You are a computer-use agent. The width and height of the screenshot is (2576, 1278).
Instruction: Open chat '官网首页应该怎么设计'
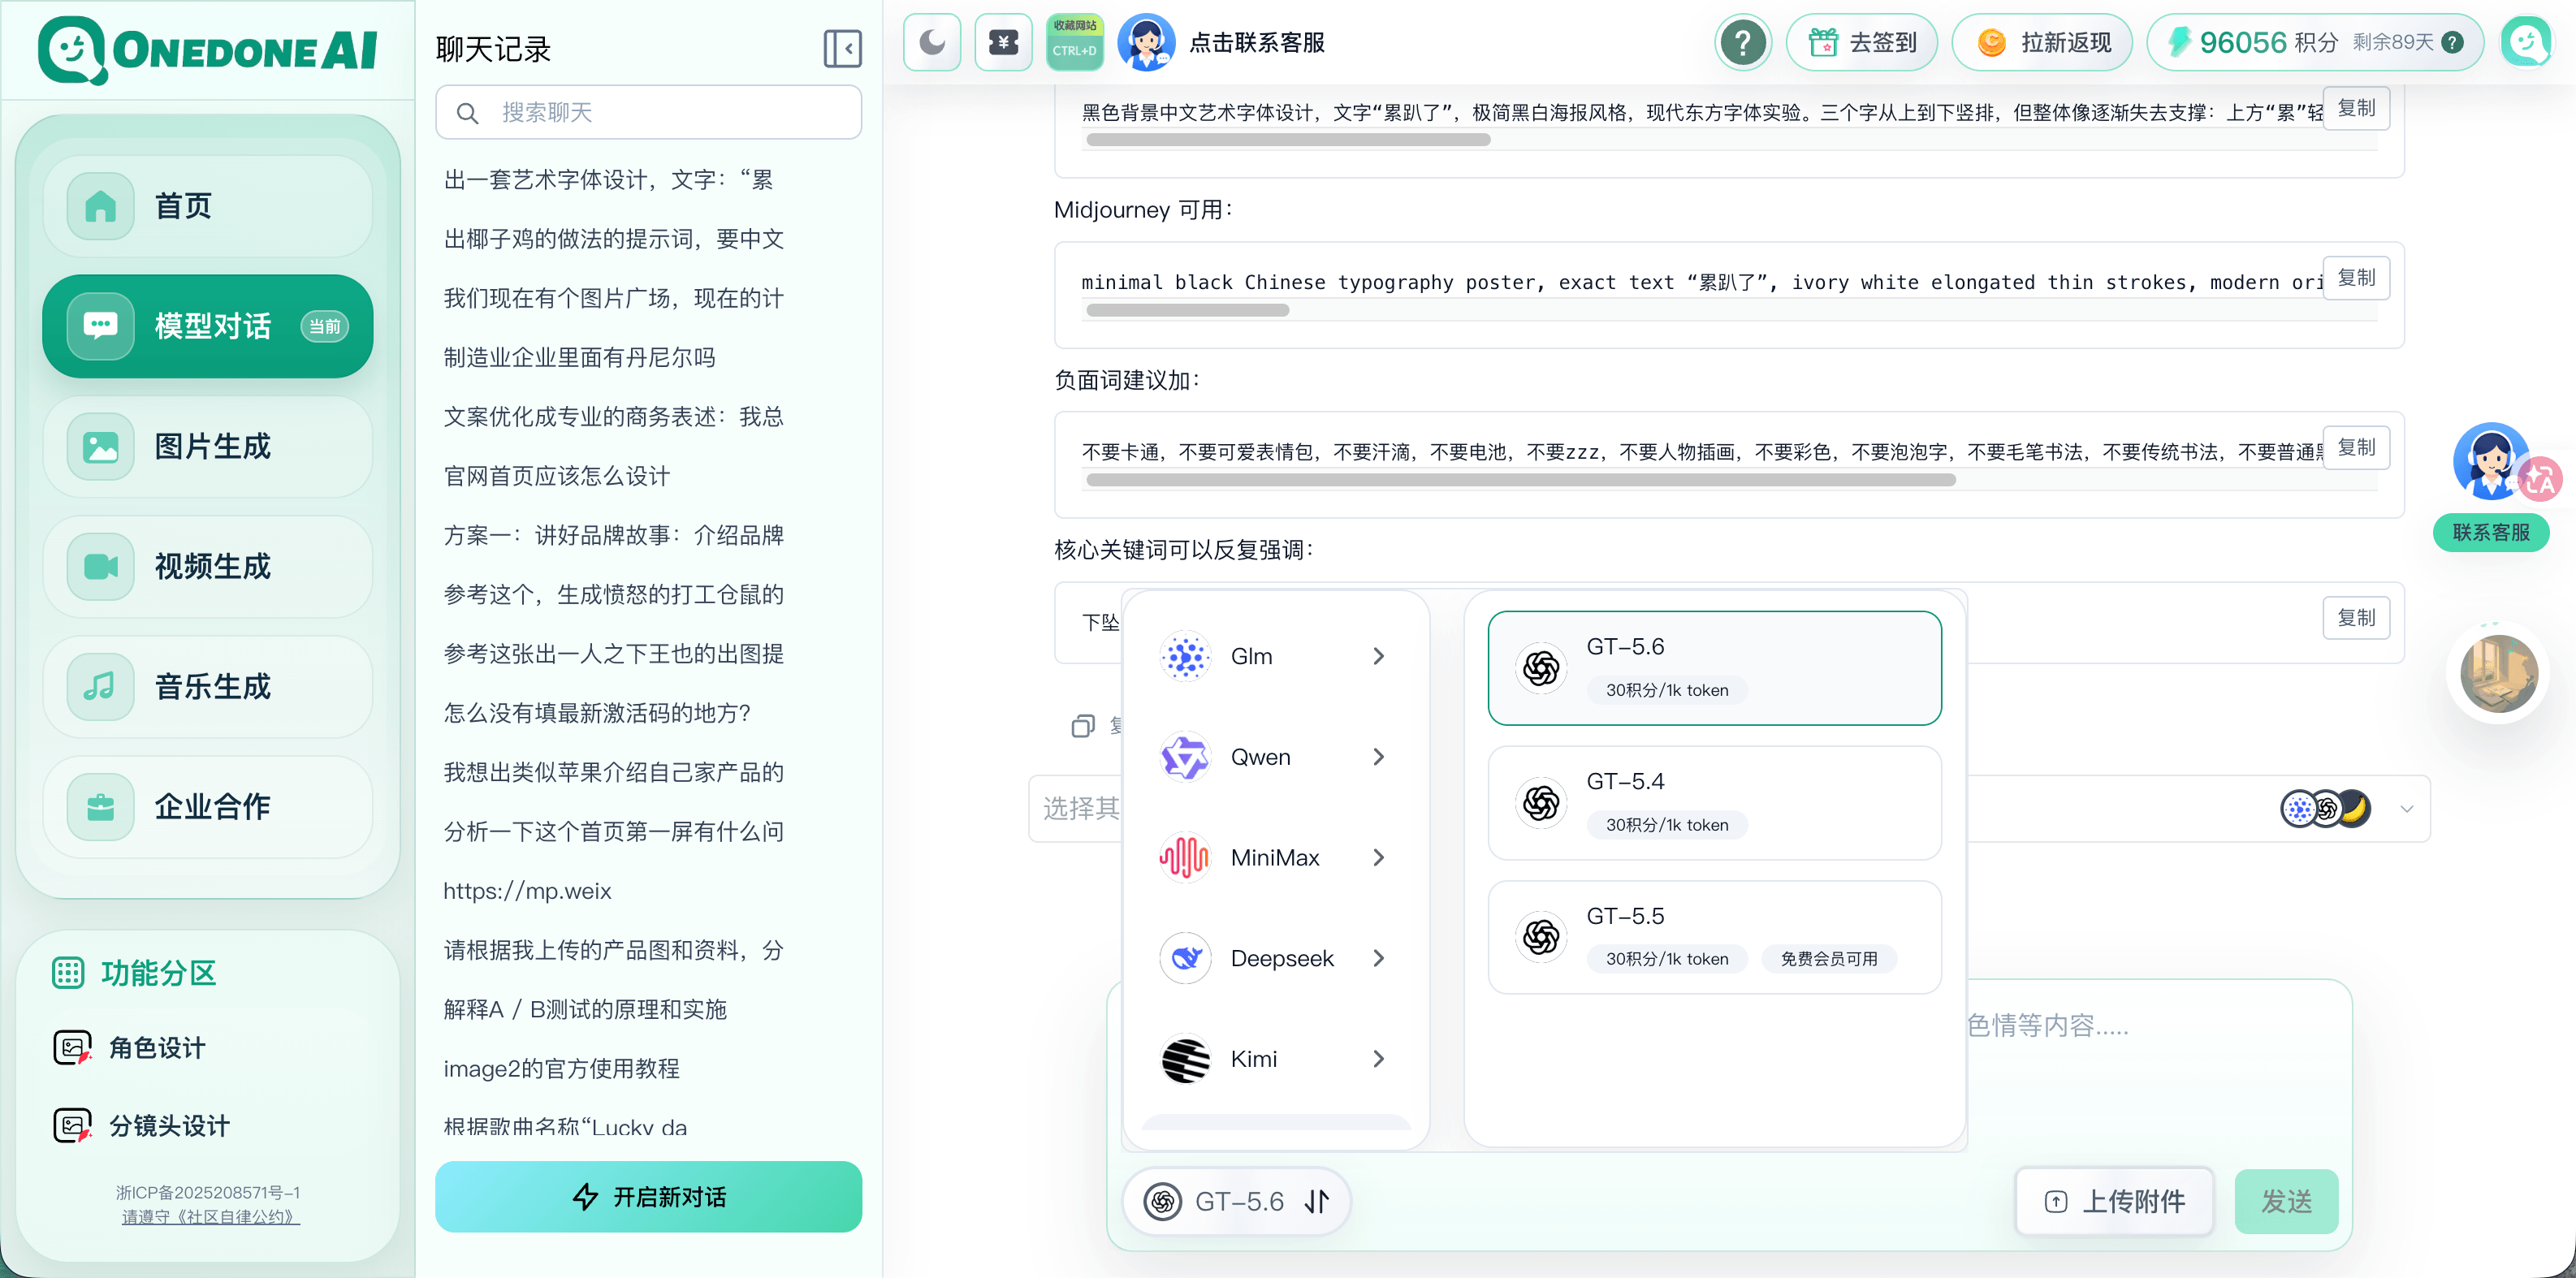557,476
